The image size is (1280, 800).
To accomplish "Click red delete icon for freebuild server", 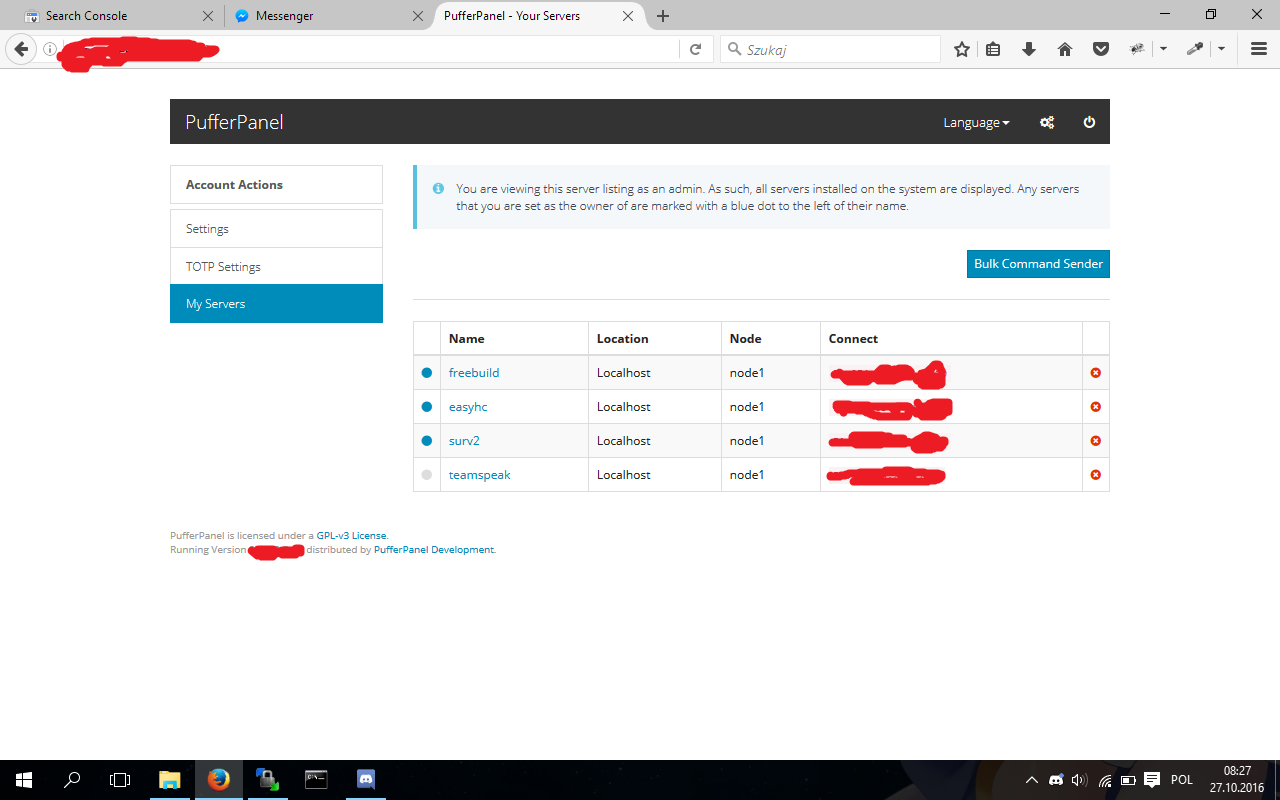I will (x=1095, y=373).
